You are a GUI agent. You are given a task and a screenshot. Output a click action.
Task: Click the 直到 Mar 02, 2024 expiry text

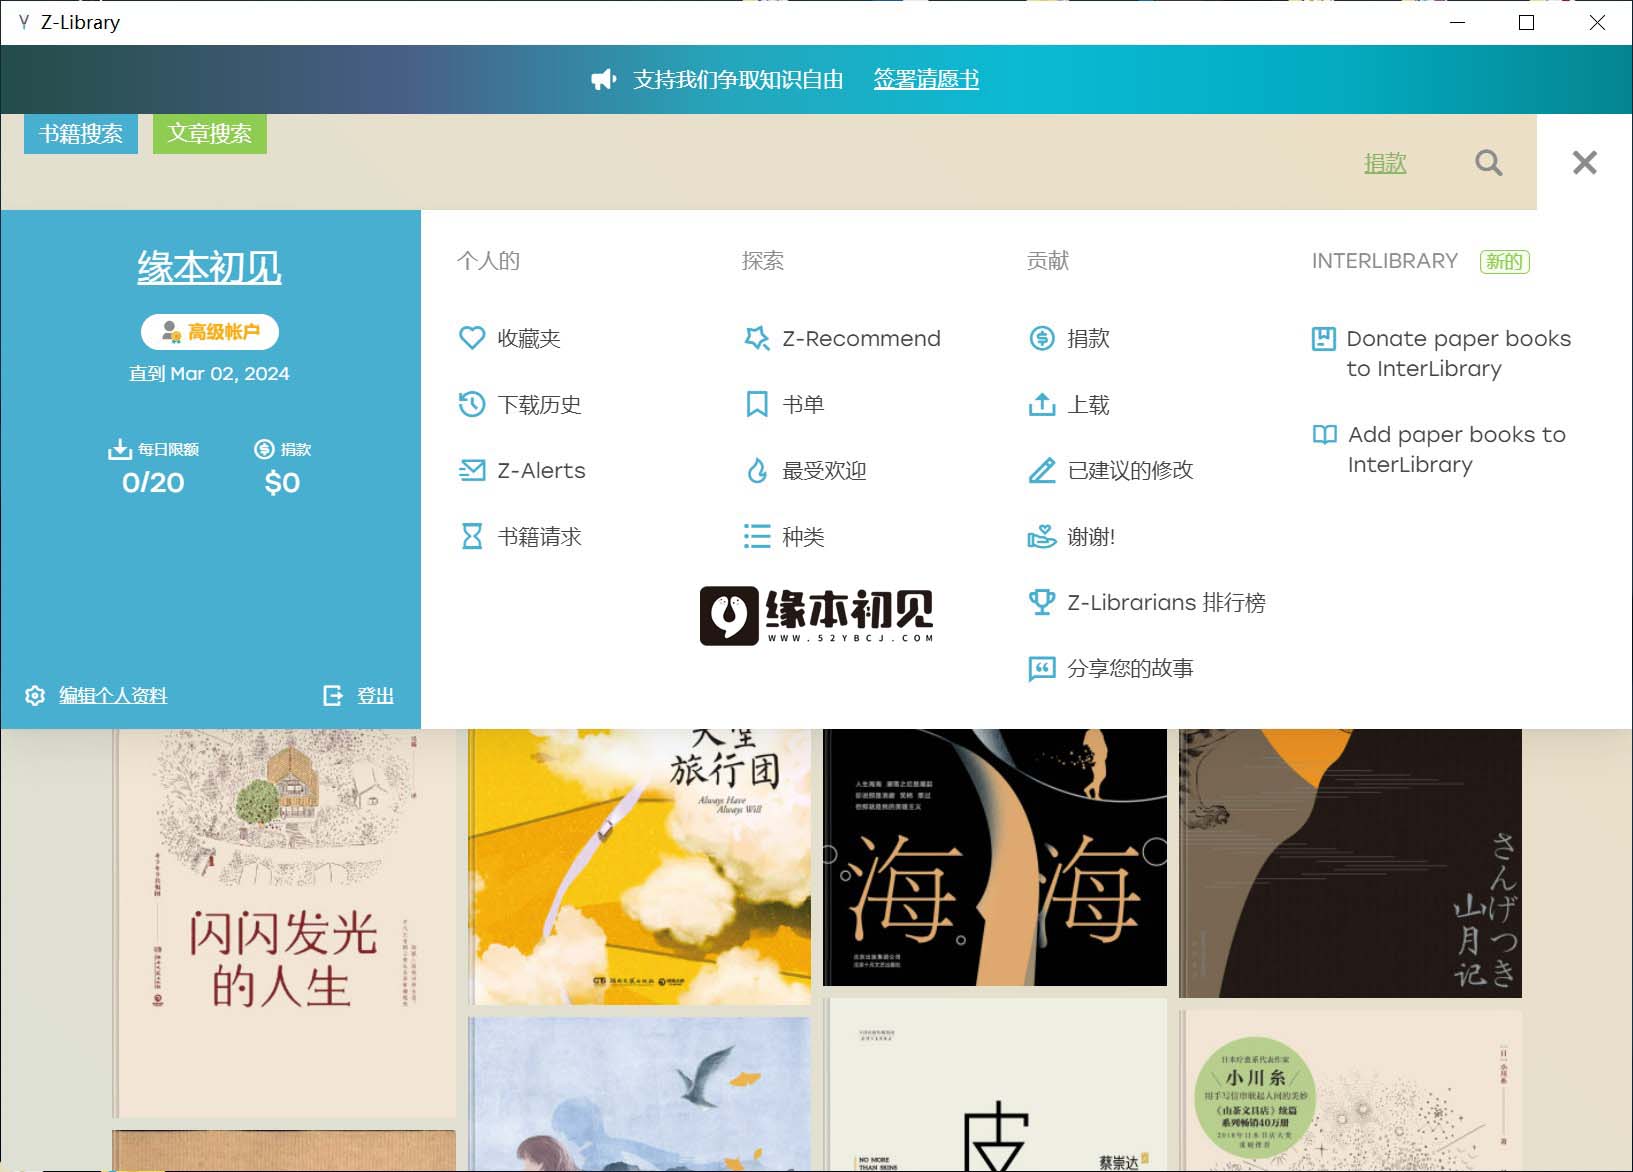point(209,373)
